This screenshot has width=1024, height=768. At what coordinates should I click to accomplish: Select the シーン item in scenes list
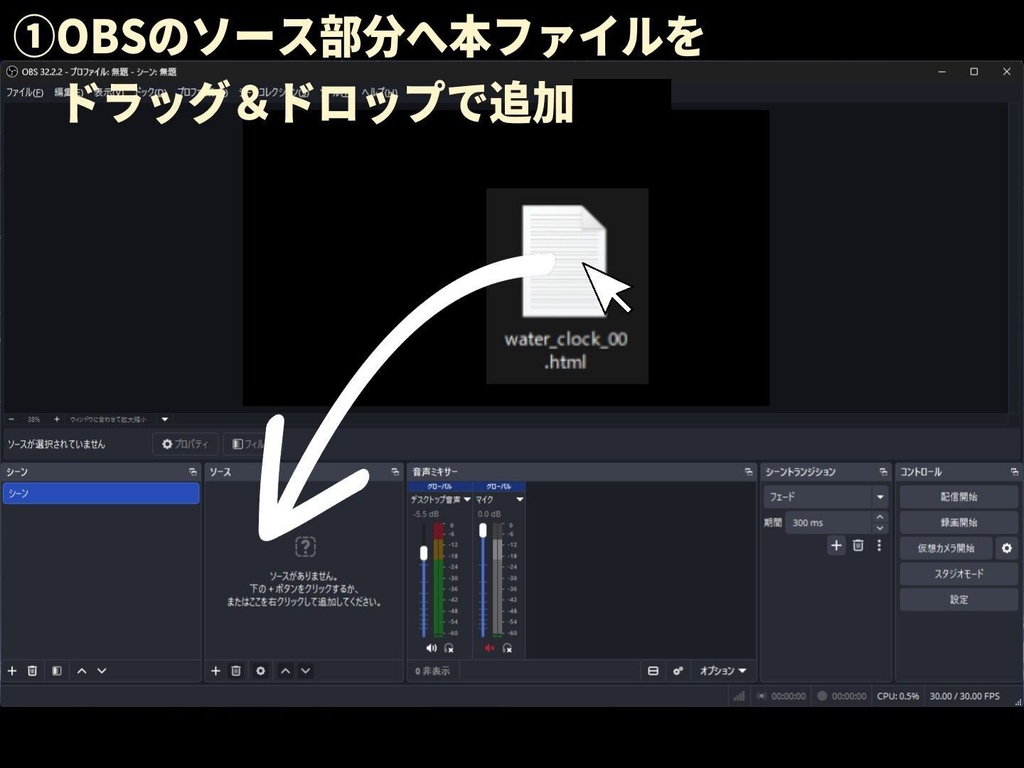pos(101,494)
